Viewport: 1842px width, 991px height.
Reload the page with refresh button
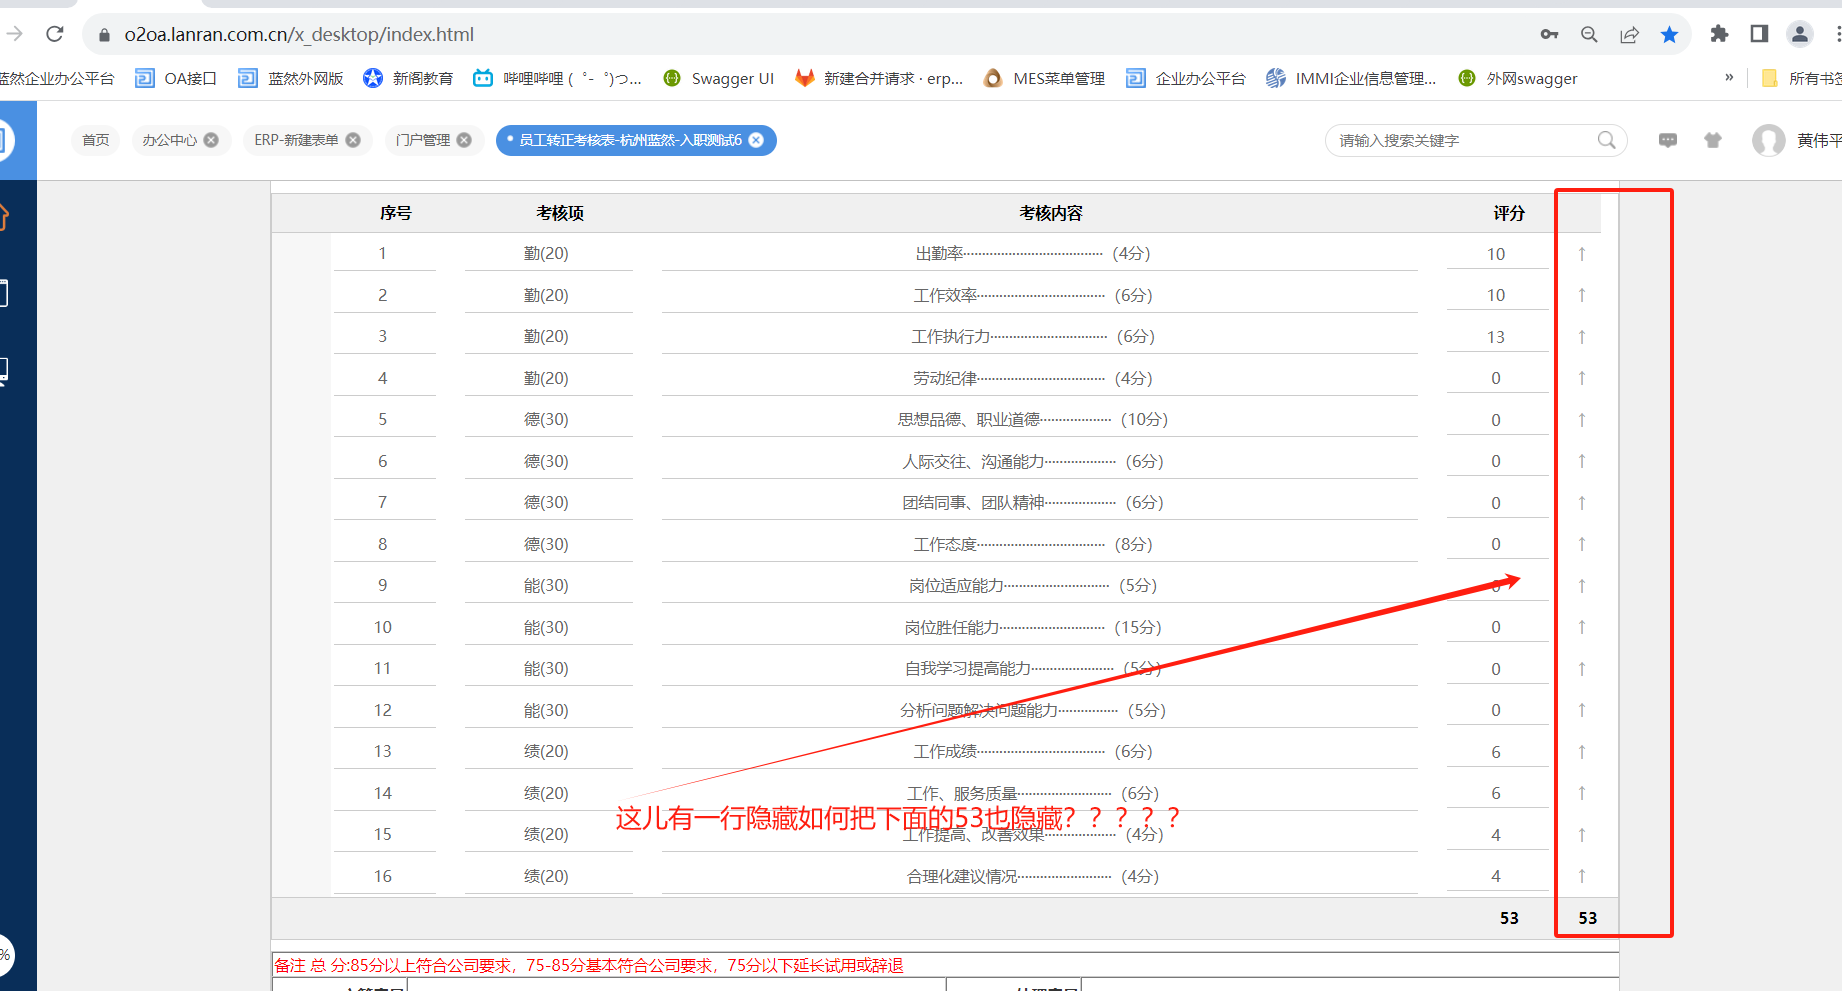tap(55, 34)
